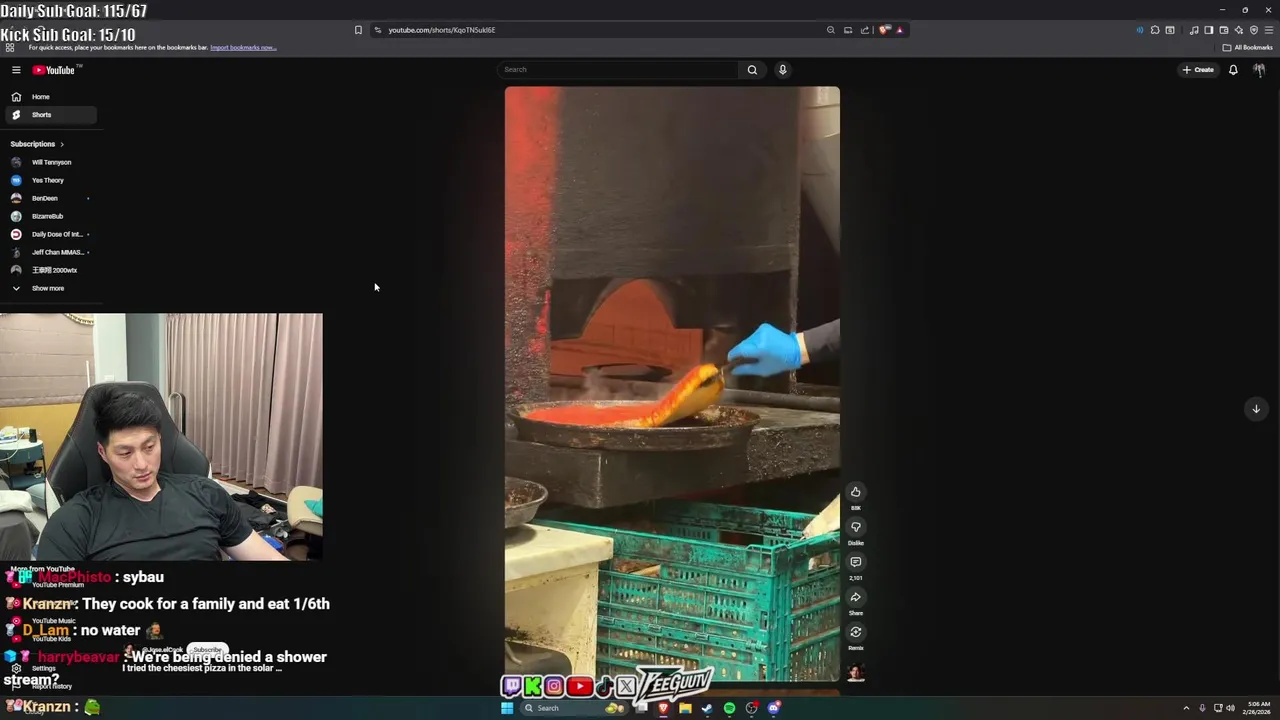1280x720 pixels.
Task: Open the Brave Rewards triangle icon
Action: click(x=900, y=30)
